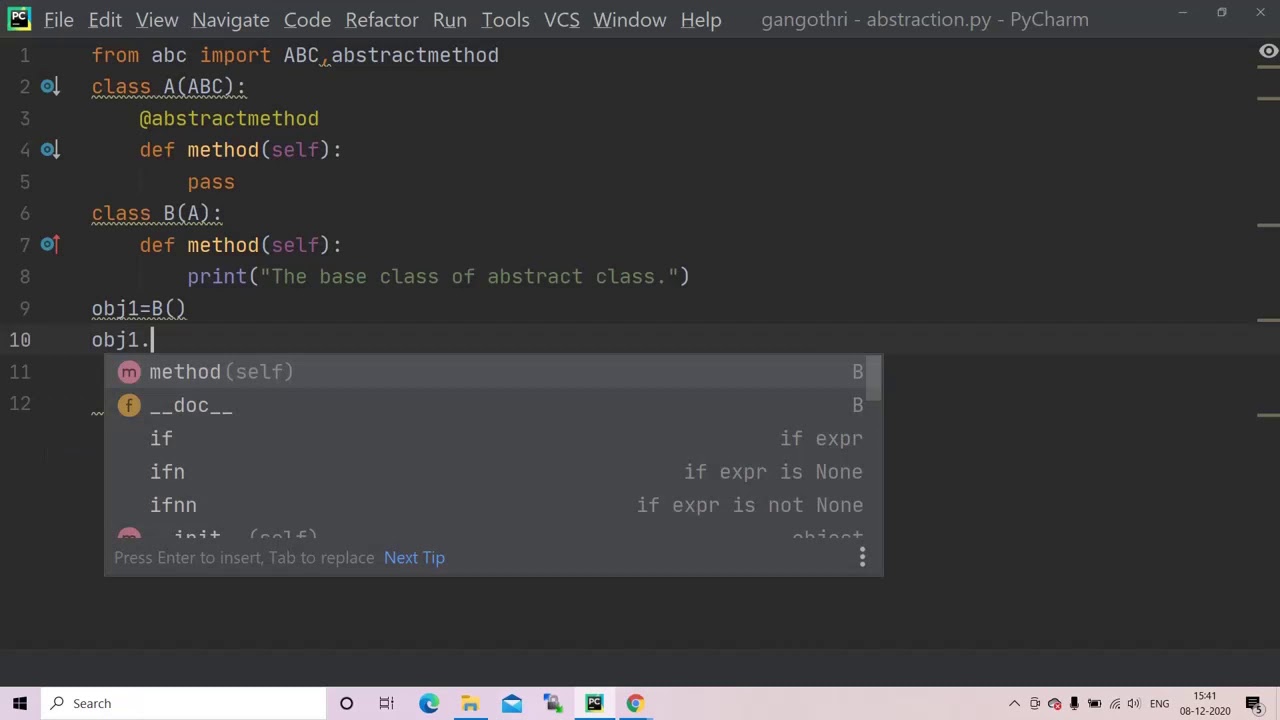Click 'class B(A):' on line 6
Screen dimensions: 1280x720
[157, 213]
